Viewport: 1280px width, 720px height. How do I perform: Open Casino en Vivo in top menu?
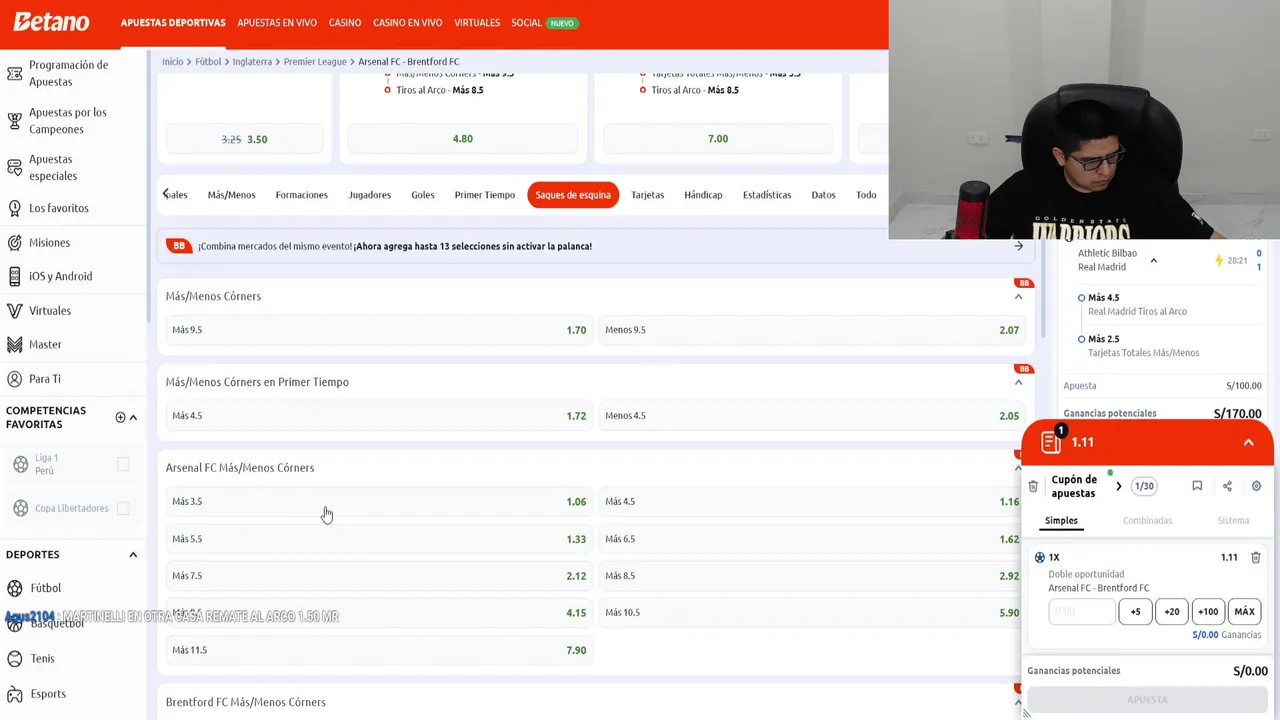coord(407,22)
